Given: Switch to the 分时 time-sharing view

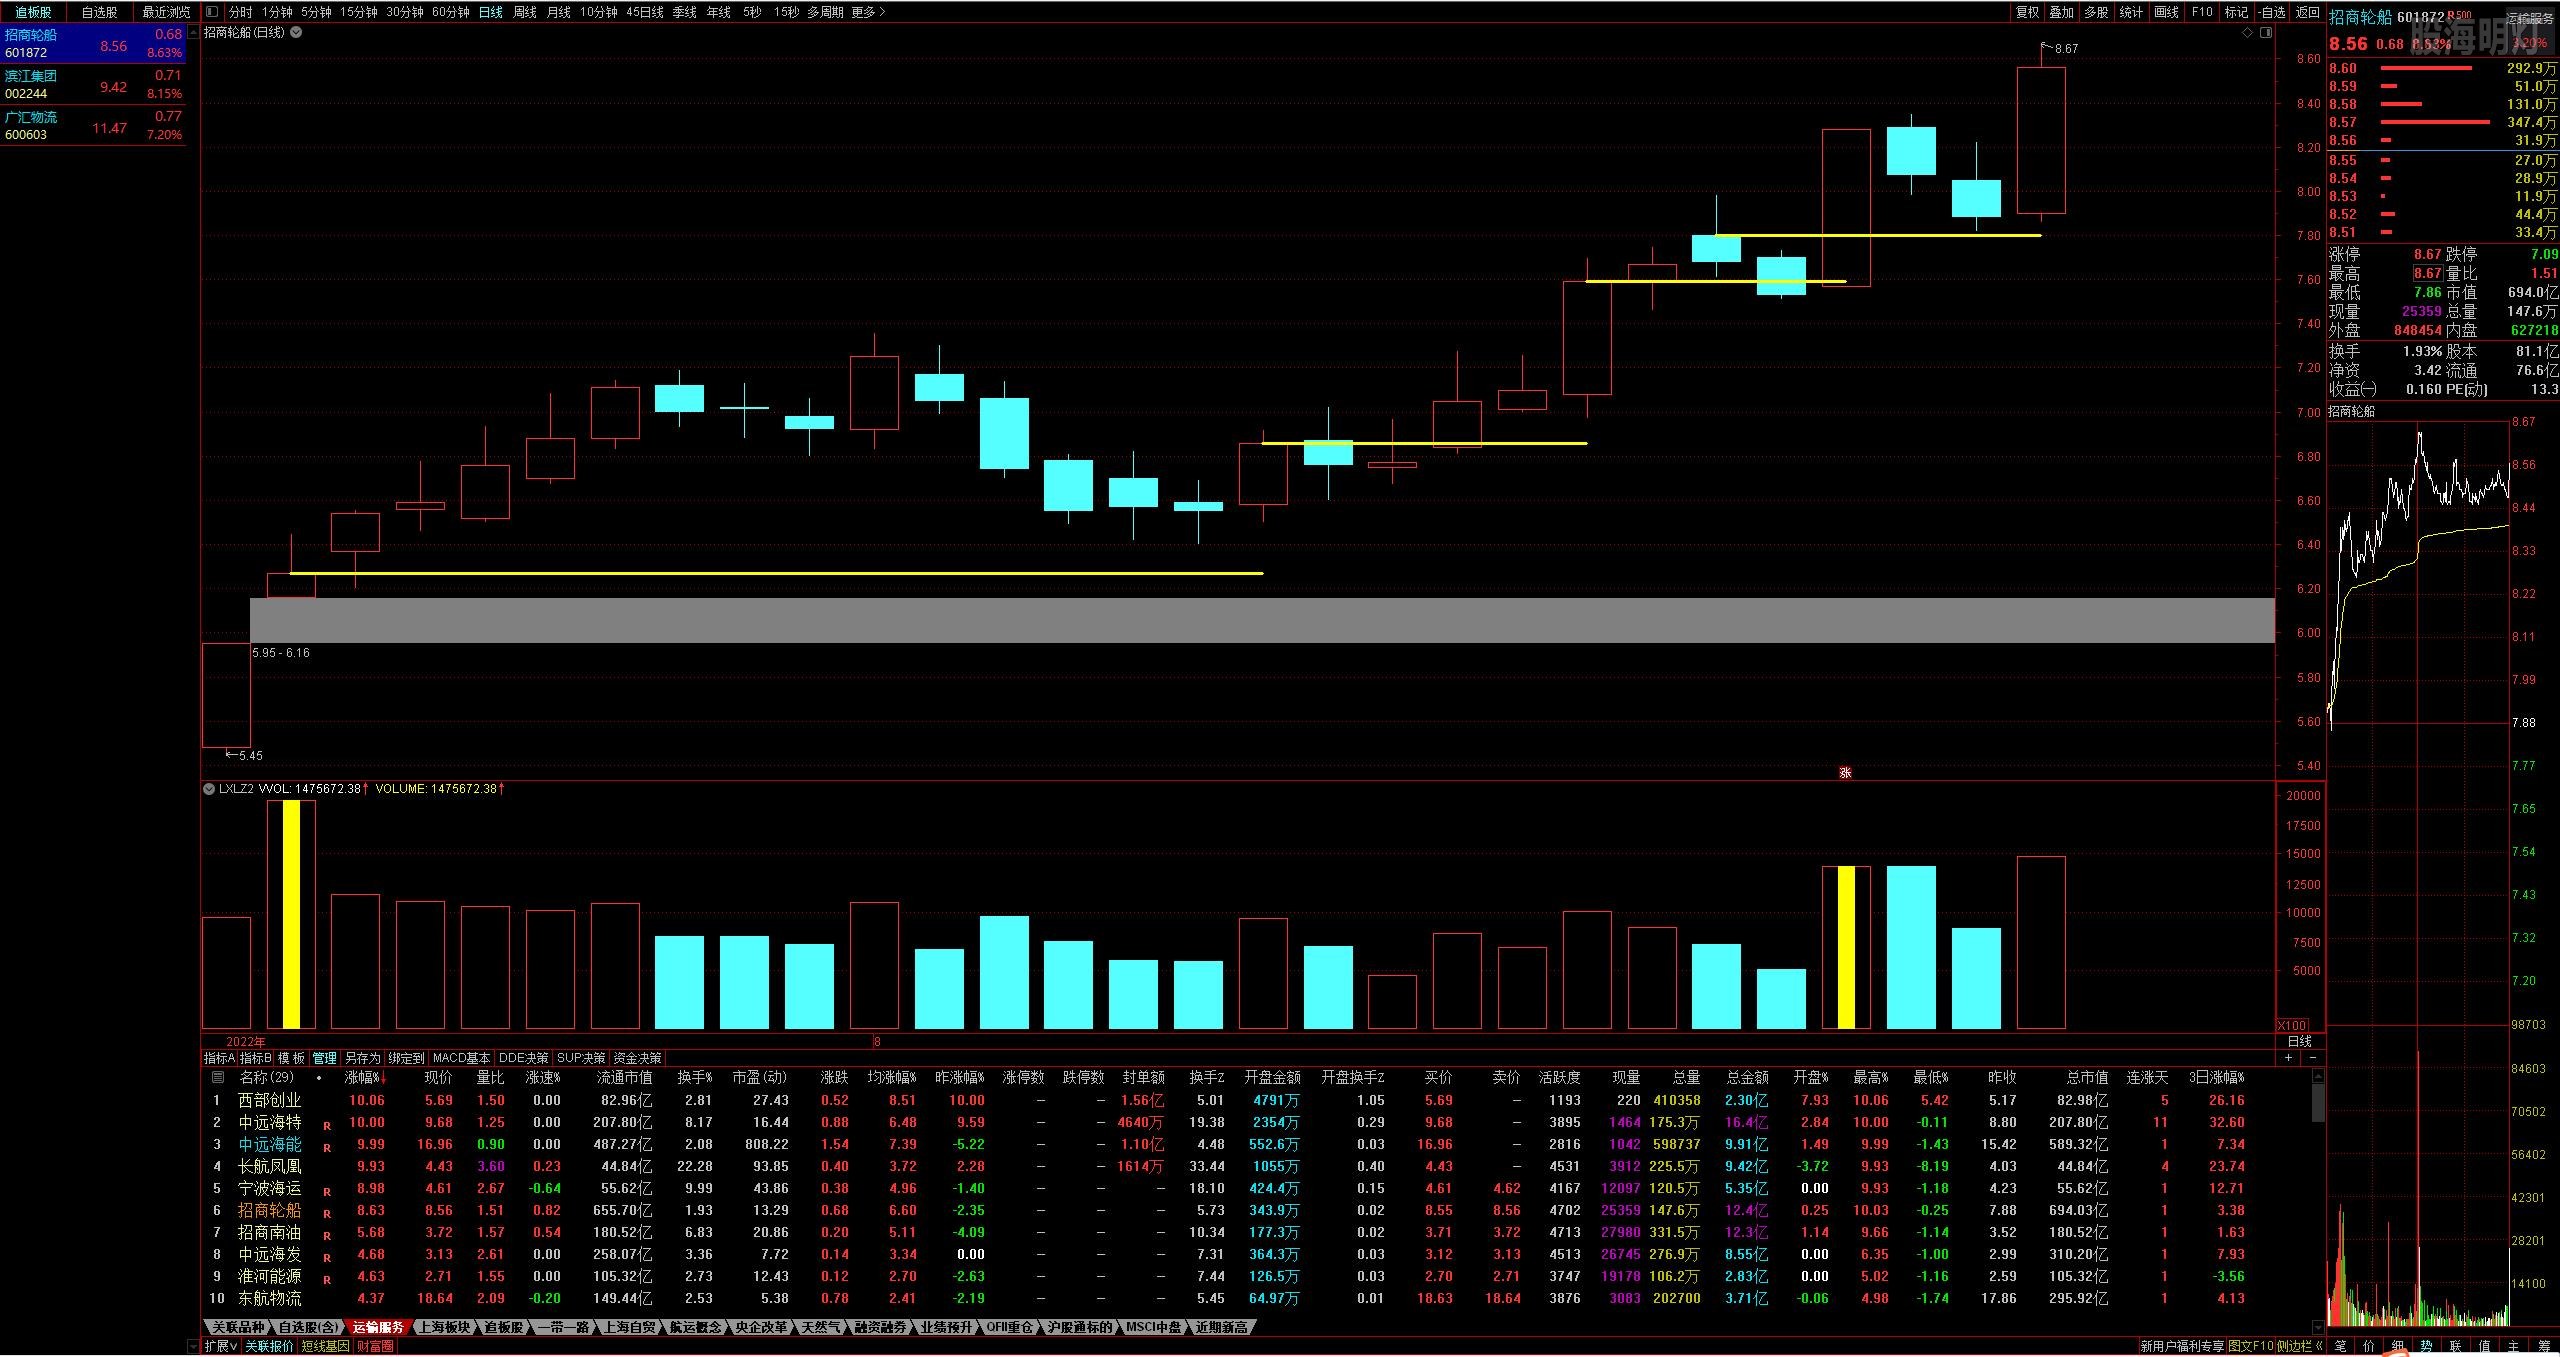Looking at the screenshot, I should [x=240, y=12].
